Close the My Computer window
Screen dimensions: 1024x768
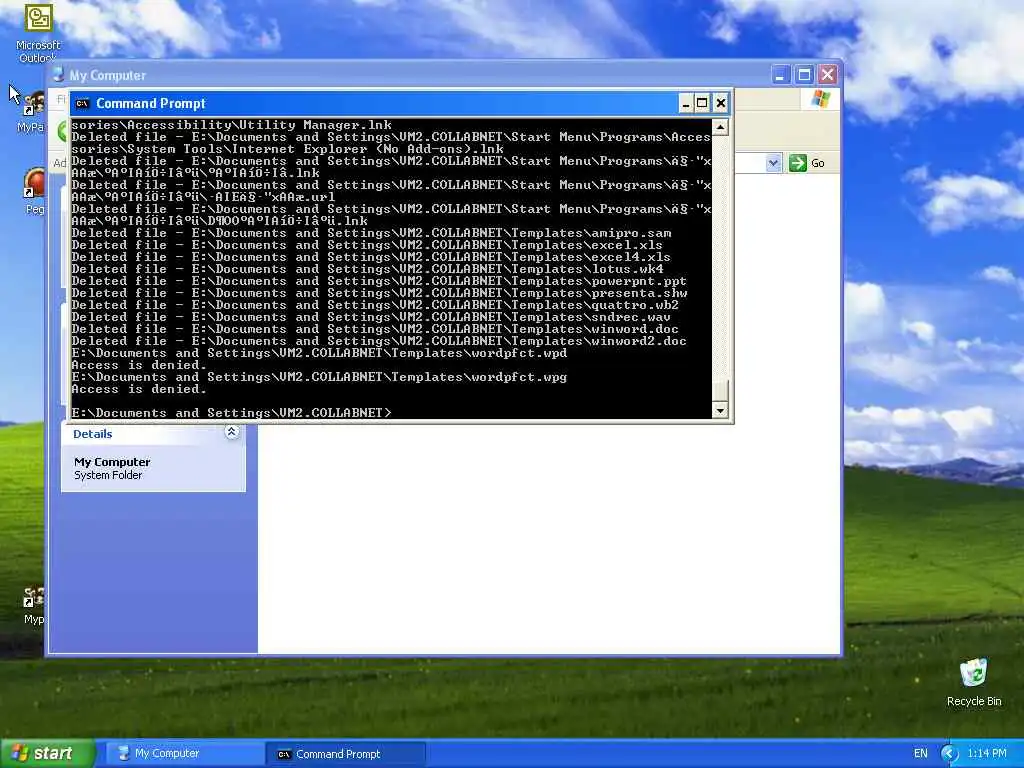[x=827, y=75]
